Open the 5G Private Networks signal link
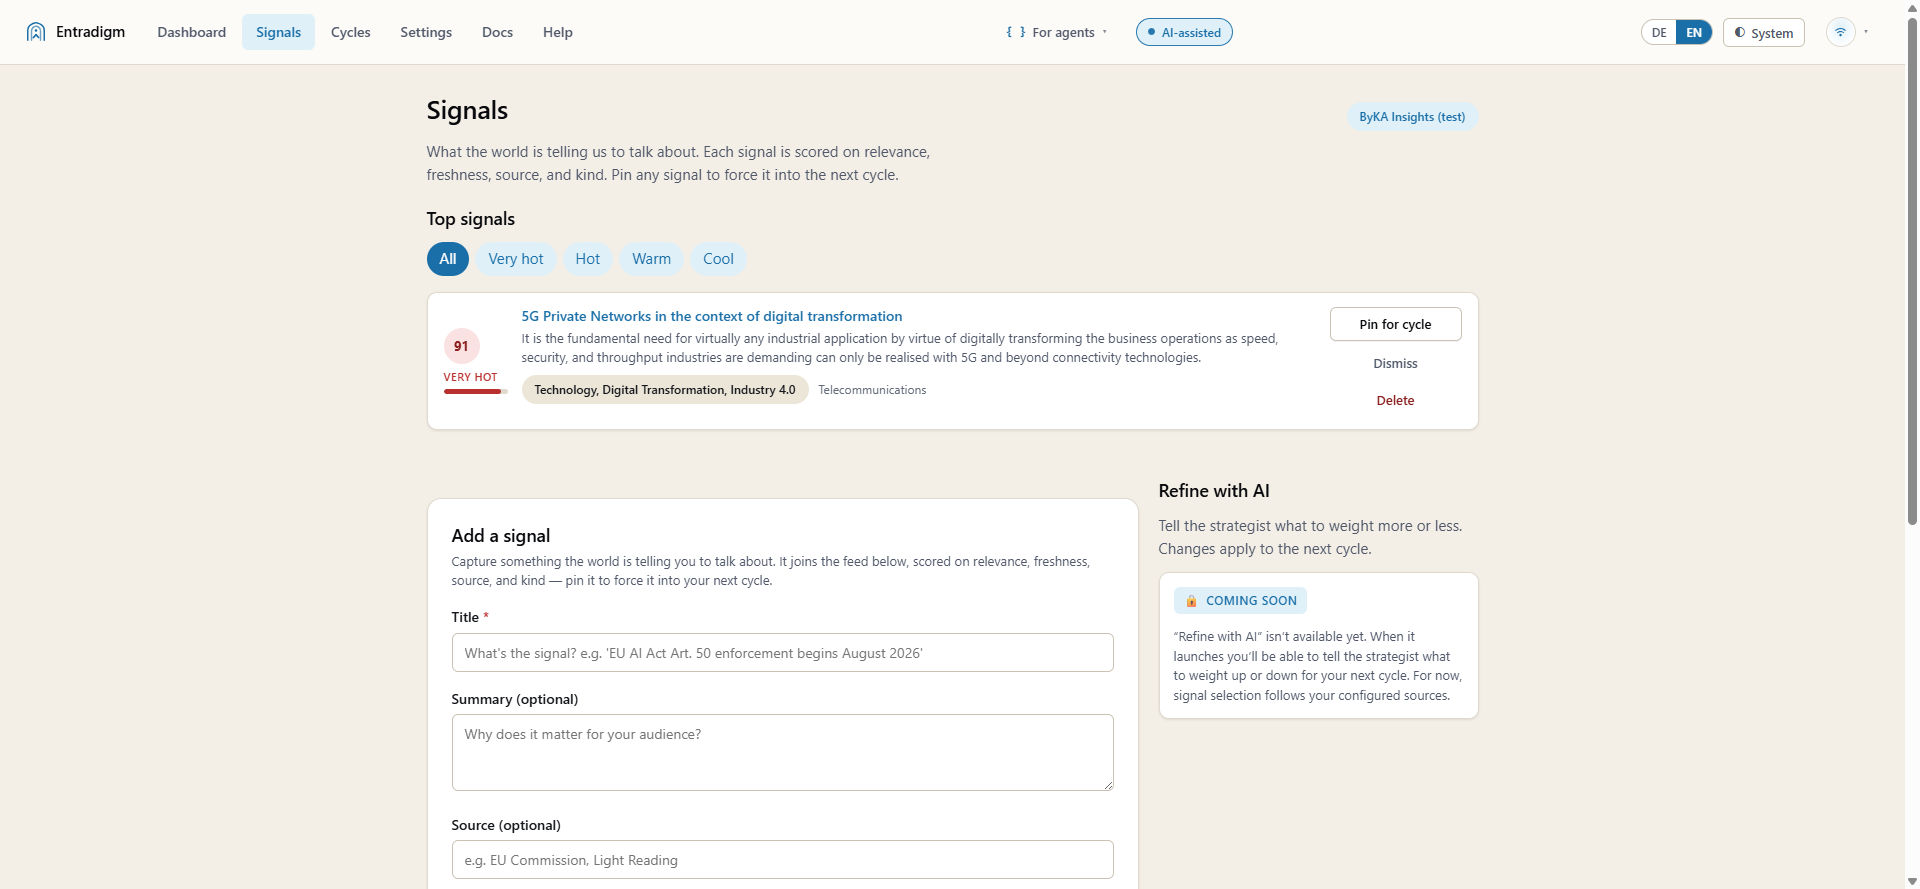The height and width of the screenshot is (889, 1920). (x=712, y=316)
